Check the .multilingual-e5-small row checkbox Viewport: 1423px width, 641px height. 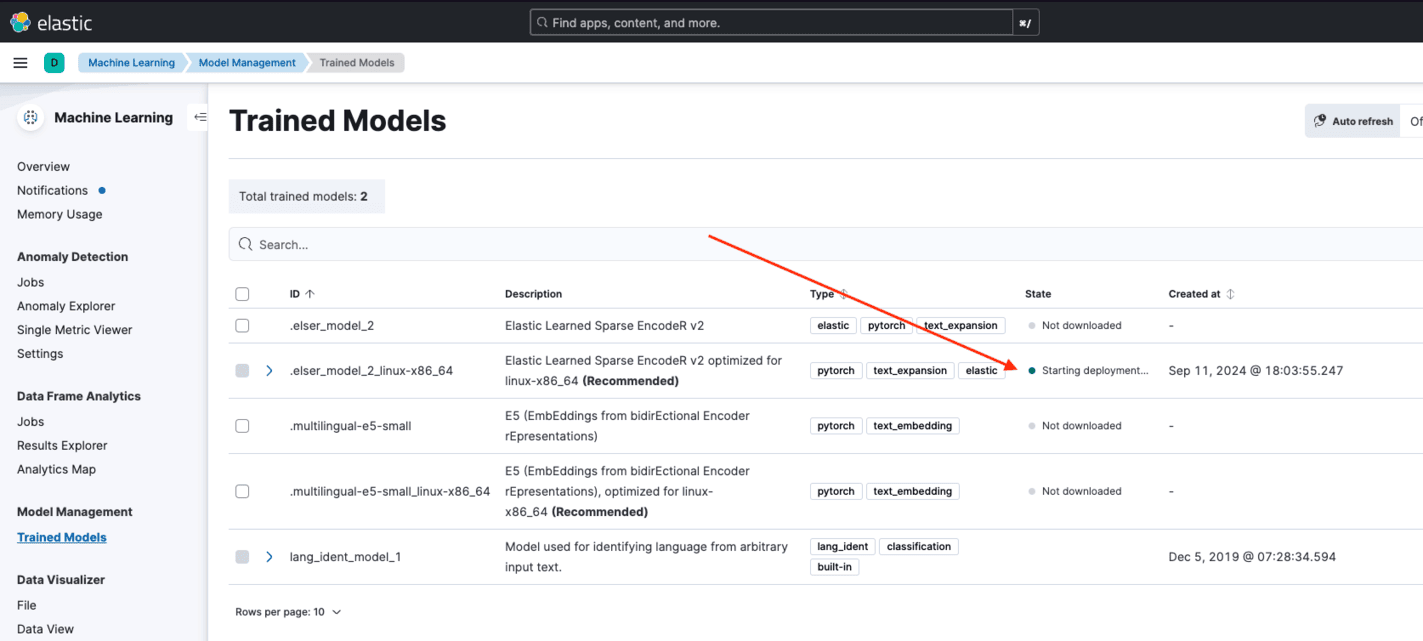242,425
